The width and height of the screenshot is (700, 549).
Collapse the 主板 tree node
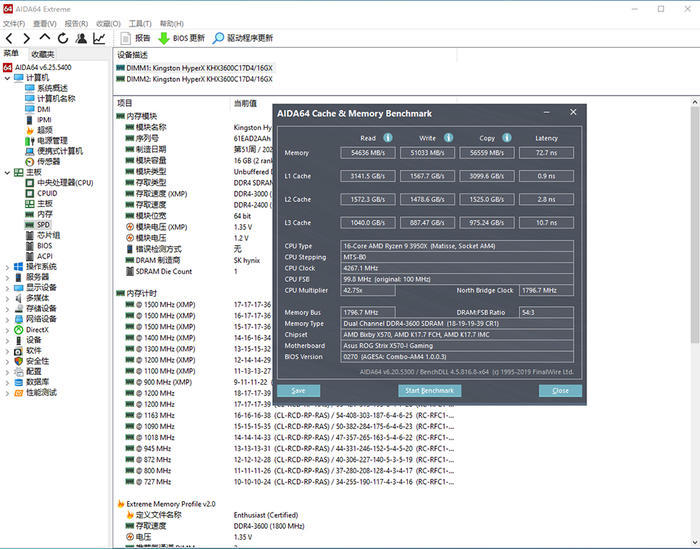pos(7,172)
